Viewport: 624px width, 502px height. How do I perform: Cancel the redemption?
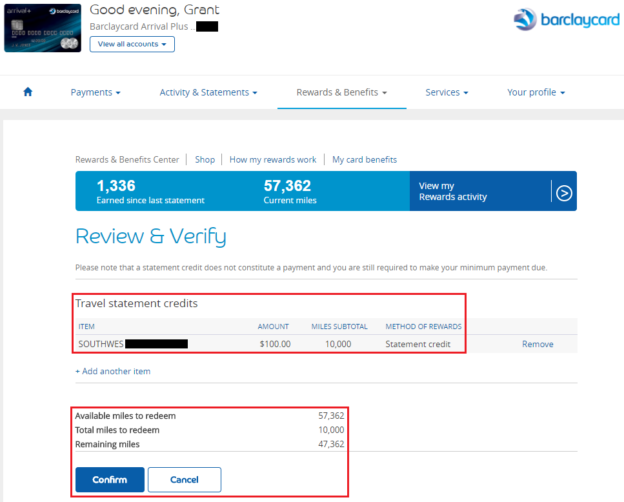[x=184, y=480]
